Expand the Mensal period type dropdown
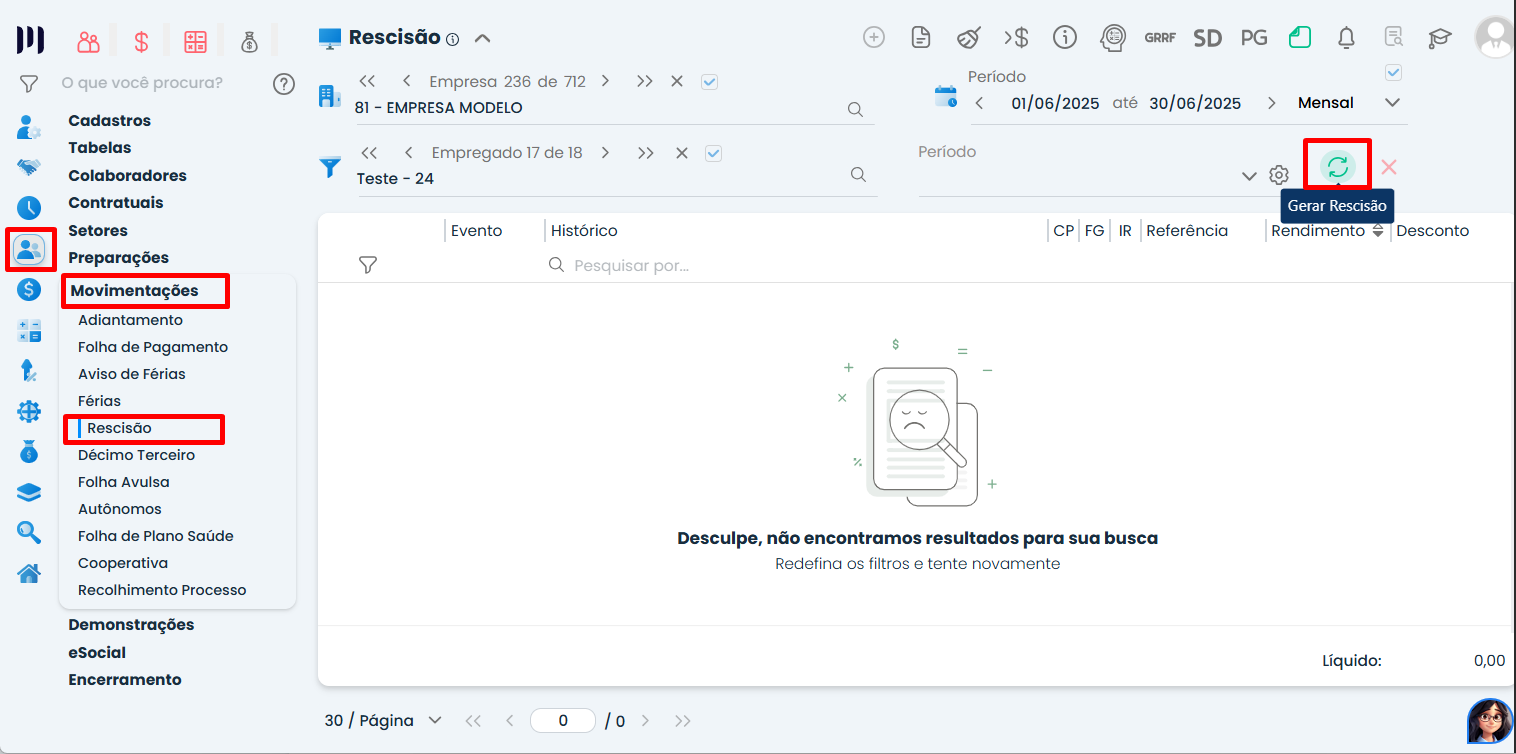Screen dimensions: 1516x754 [1392, 103]
